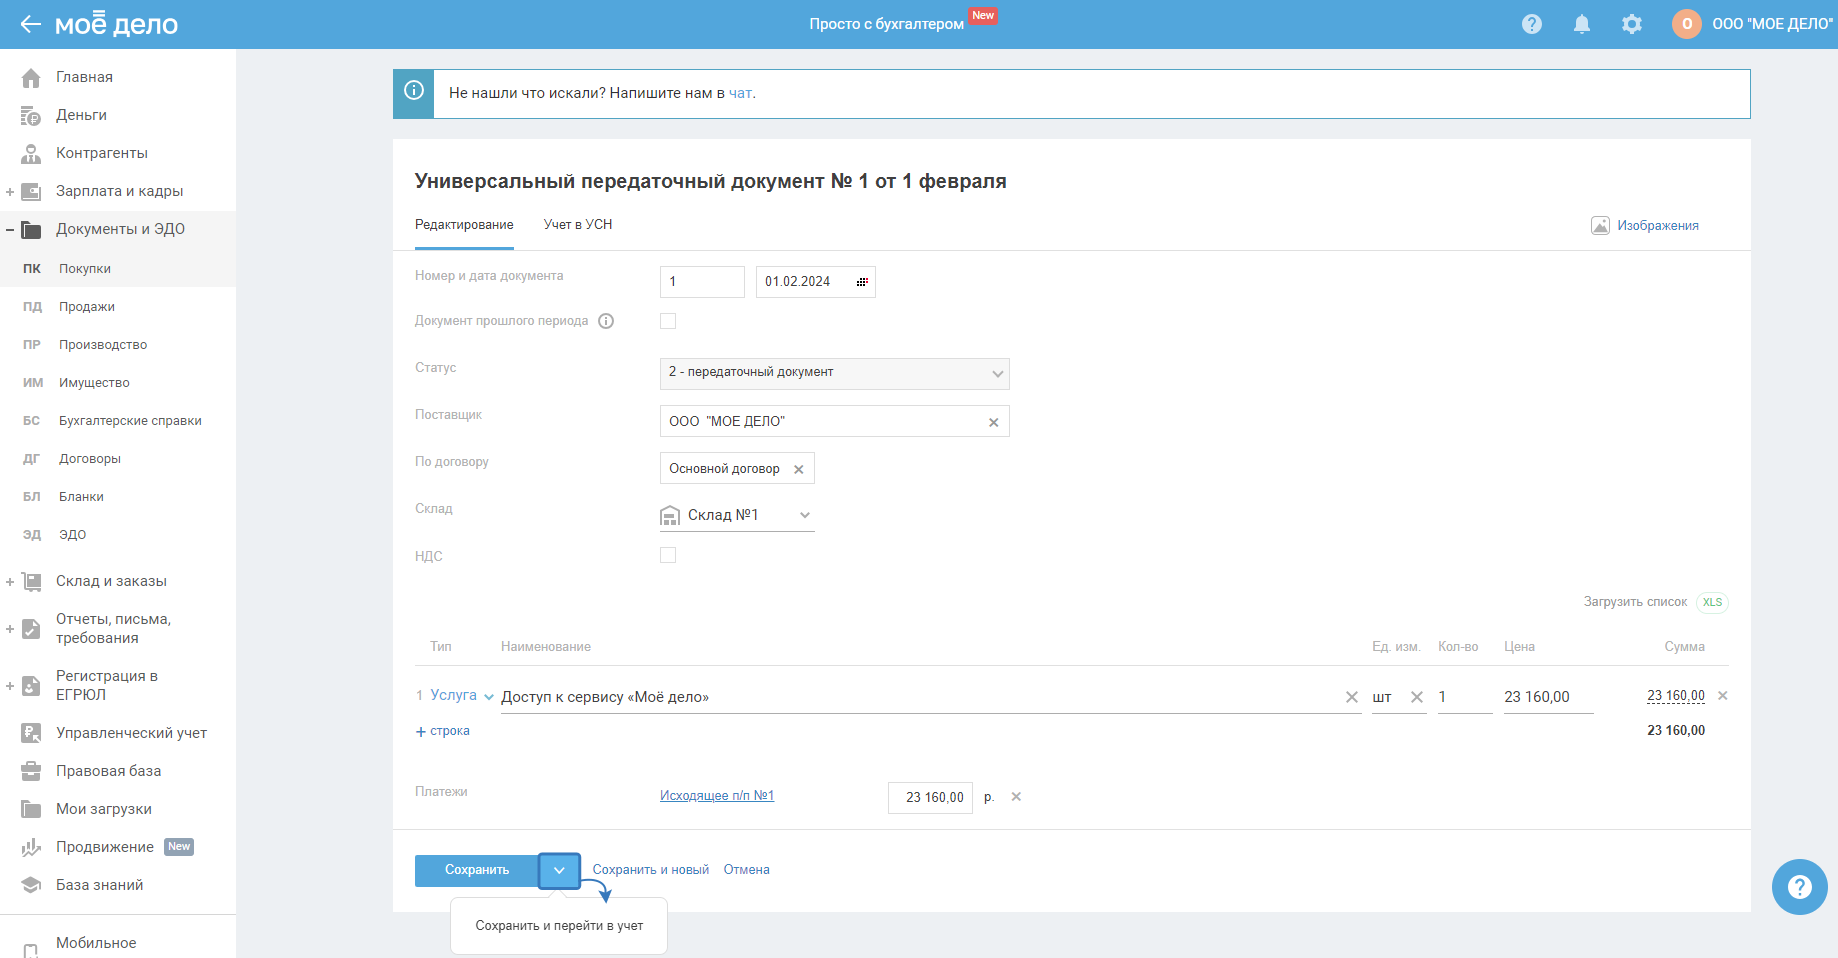
Task: Expand Регистрация в ЕГРЮЛ section
Action: click(x=10, y=686)
